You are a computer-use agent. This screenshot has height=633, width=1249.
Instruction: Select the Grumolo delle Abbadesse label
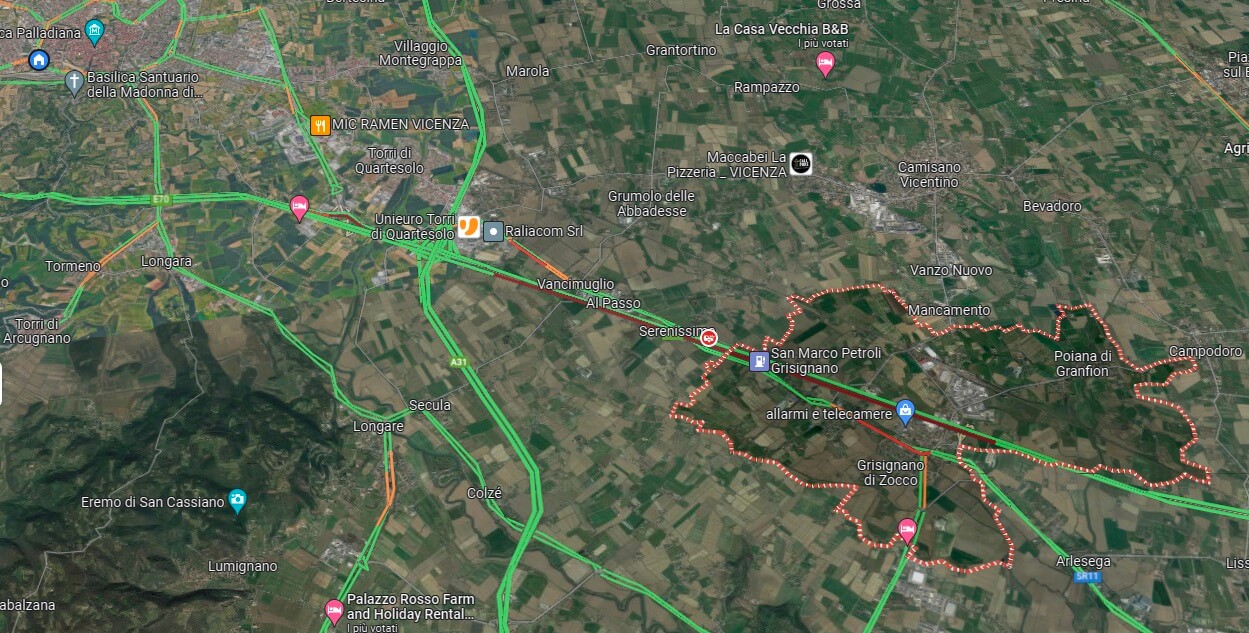click(652, 203)
